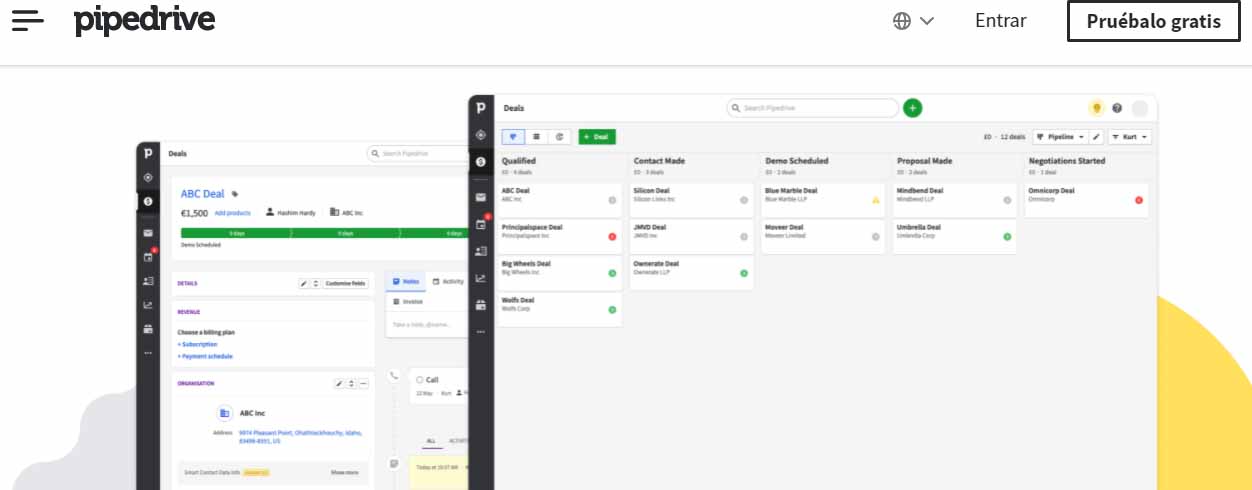Switch to forecast view toggle
Screen dimensions: 1252x490
560,136
